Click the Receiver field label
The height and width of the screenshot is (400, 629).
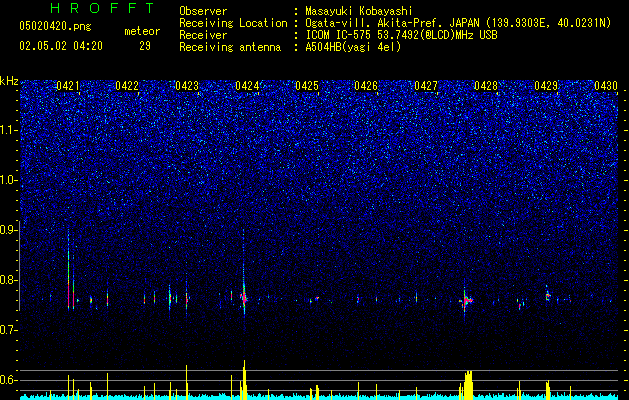point(203,35)
